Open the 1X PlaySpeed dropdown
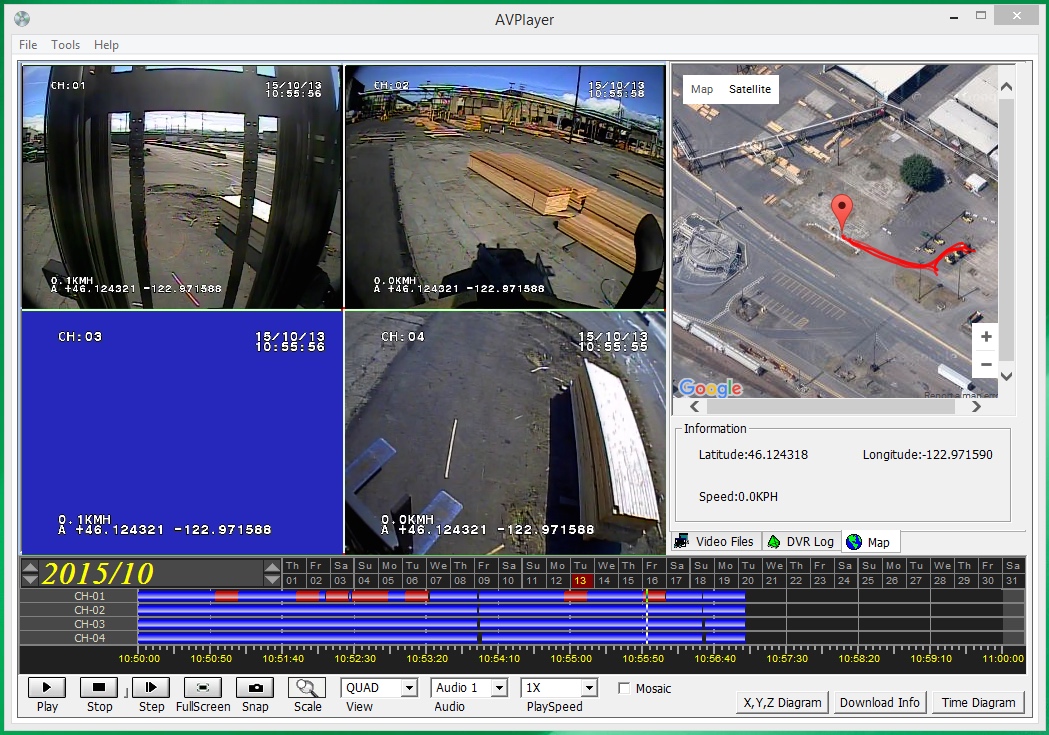 point(588,688)
